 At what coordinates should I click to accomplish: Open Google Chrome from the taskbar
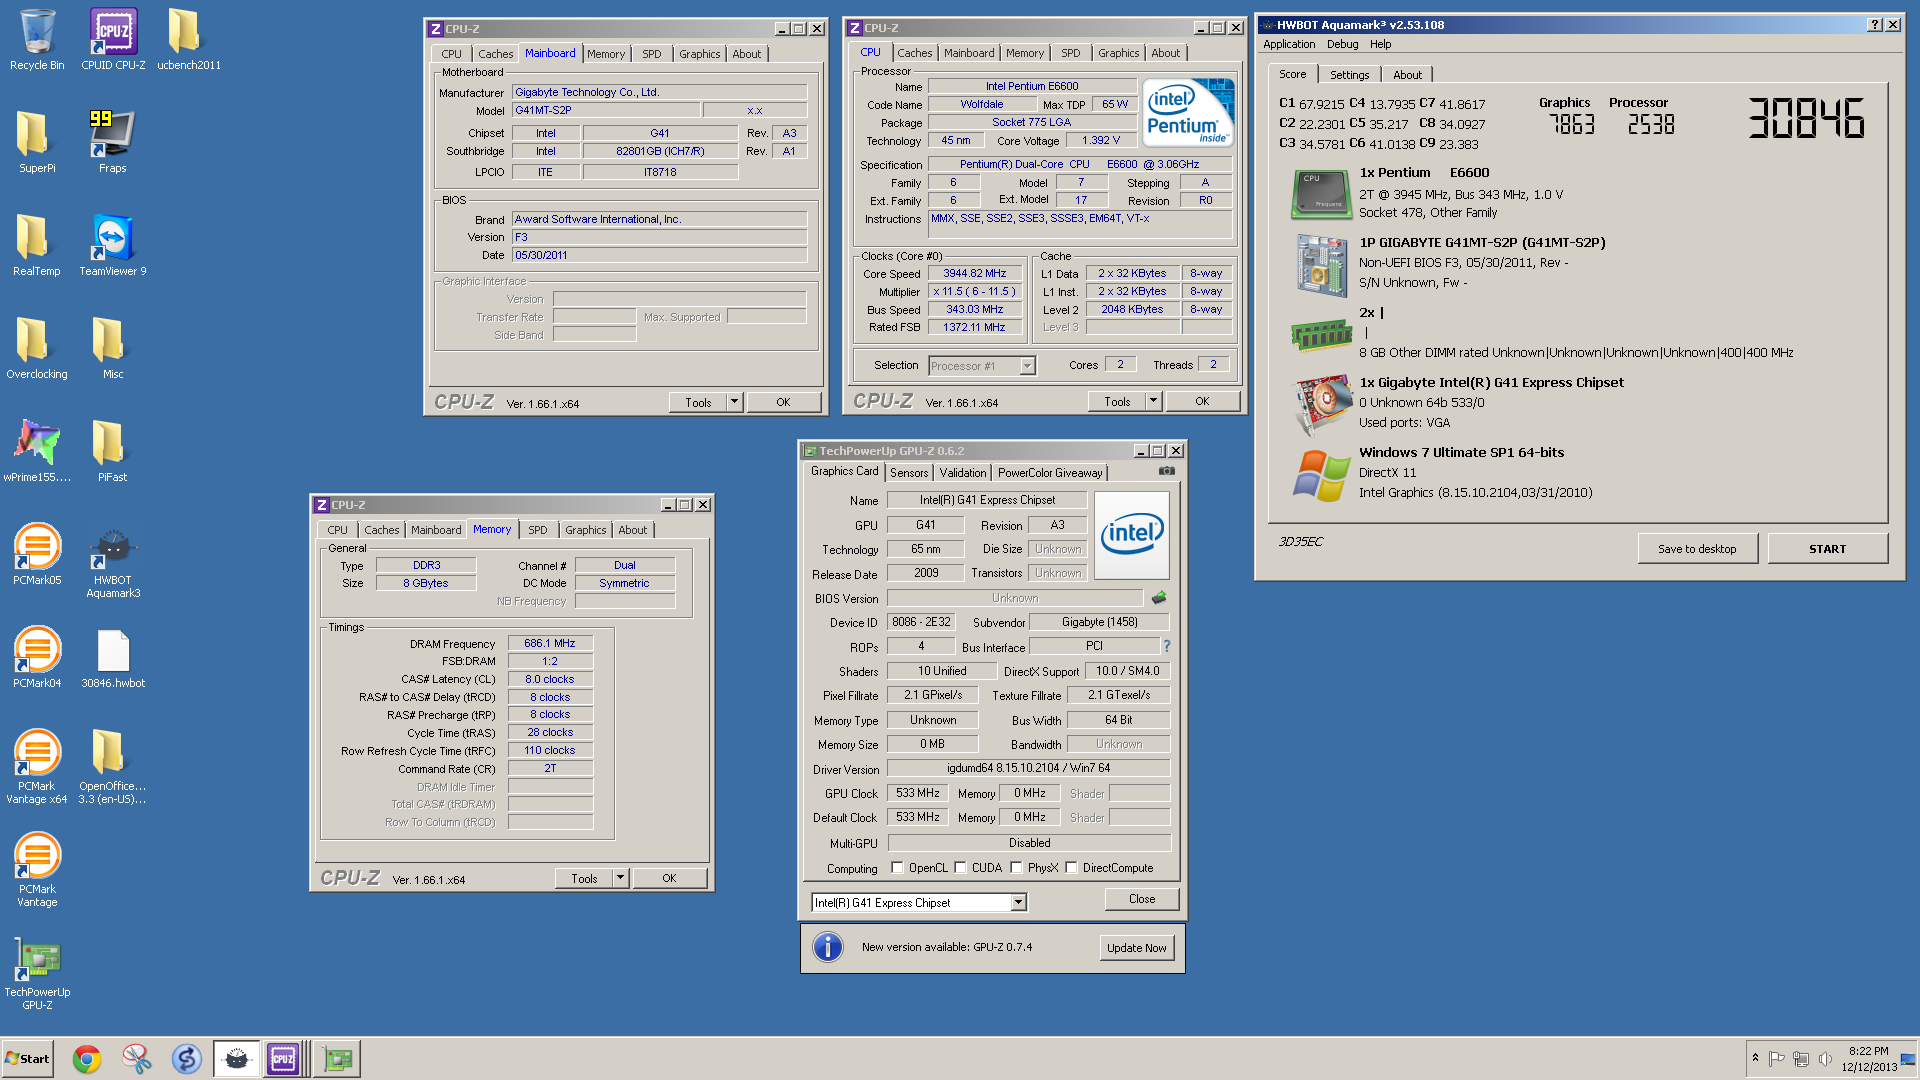tap(87, 1059)
